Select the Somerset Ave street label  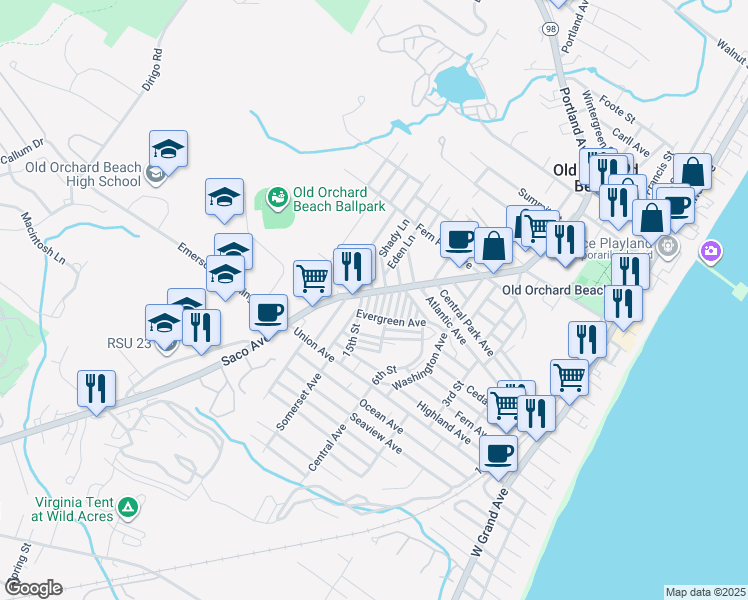pos(299,402)
